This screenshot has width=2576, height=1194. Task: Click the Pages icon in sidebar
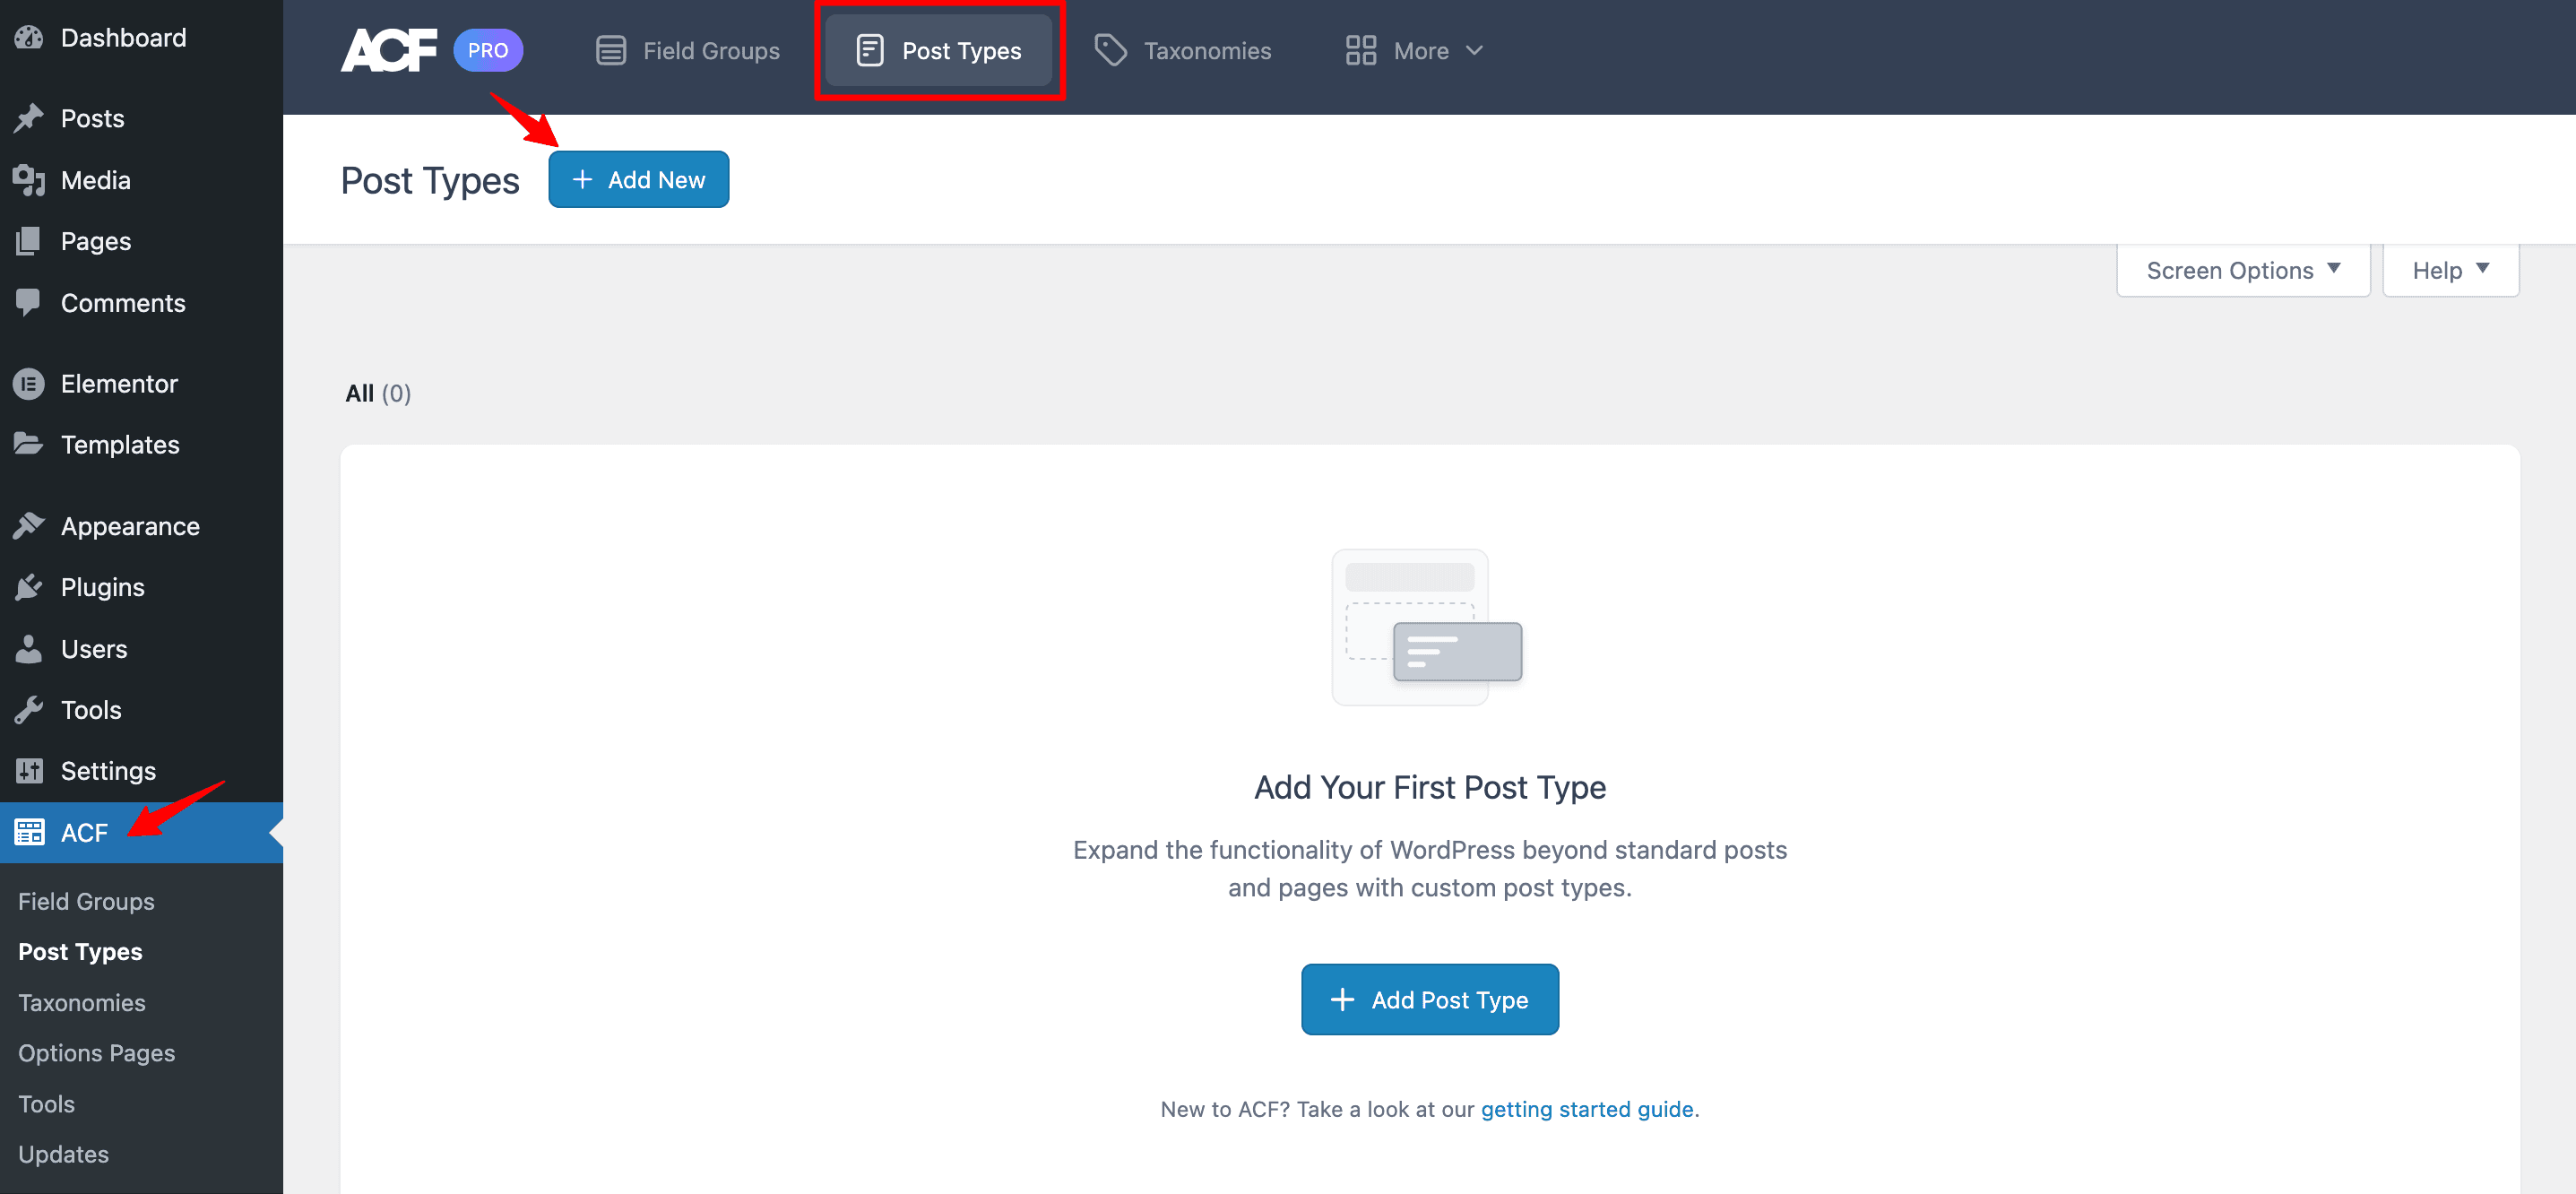coord(29,241)
